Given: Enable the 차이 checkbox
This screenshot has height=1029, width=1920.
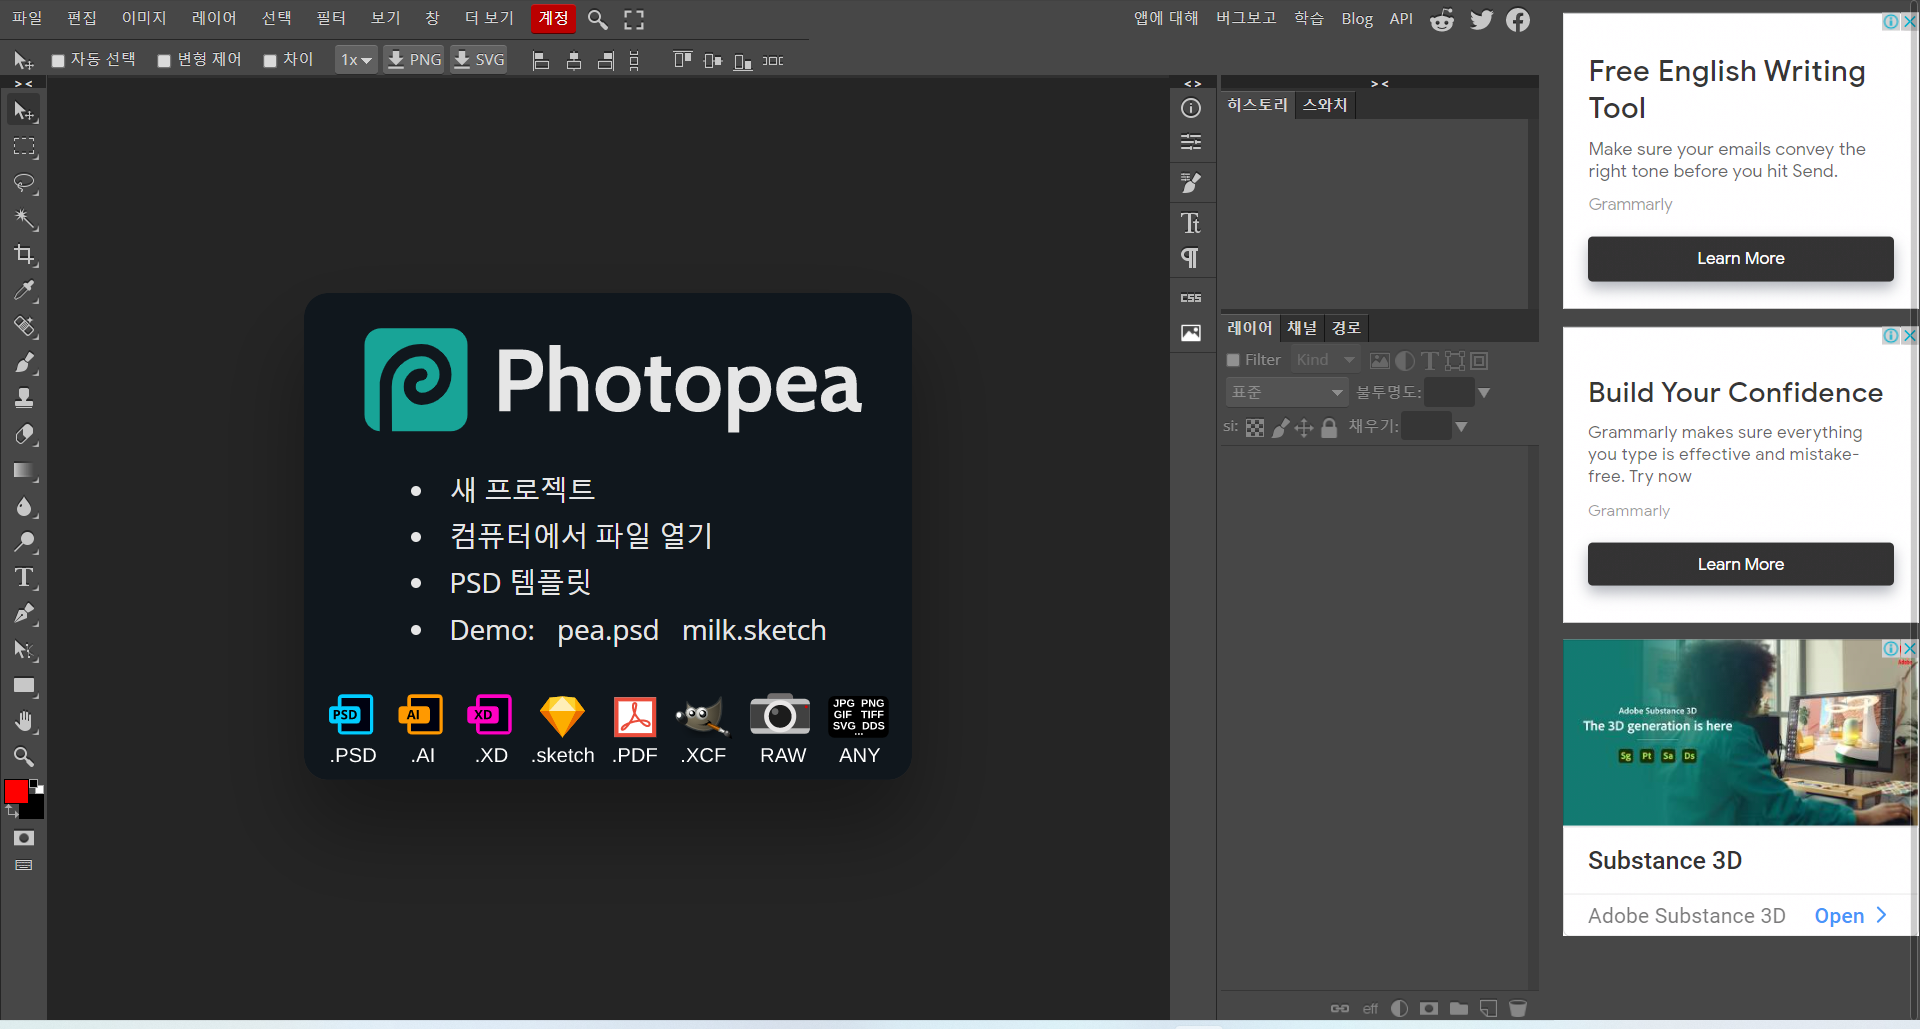Looking at the screenshot, I should point(270,61).
